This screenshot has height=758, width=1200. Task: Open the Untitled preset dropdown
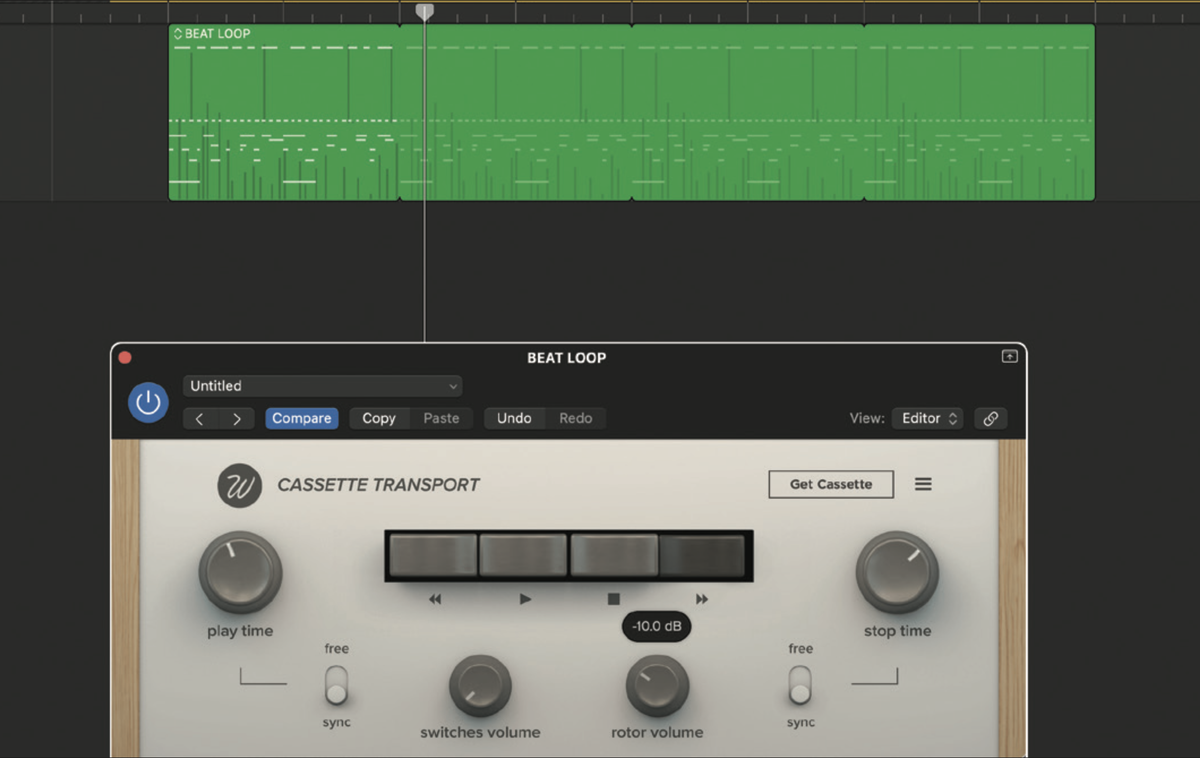tap(322, 386)
